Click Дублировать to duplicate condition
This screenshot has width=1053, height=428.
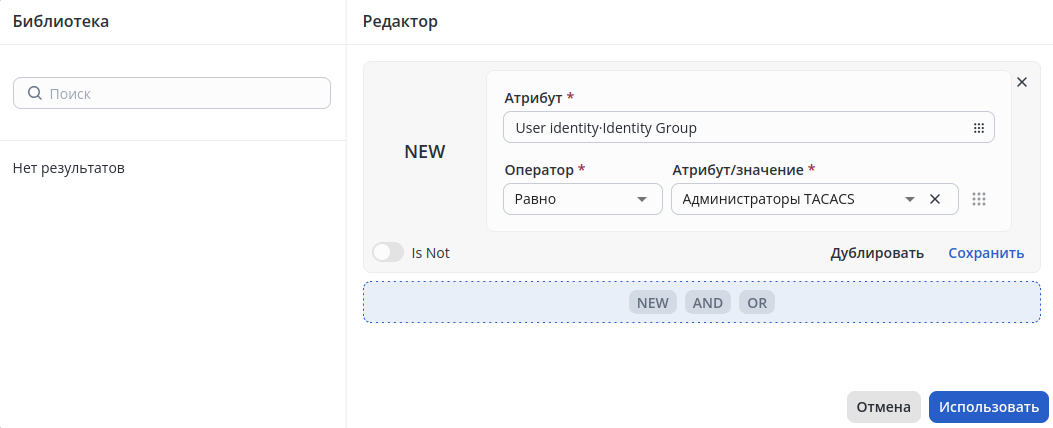pos(877,253)
